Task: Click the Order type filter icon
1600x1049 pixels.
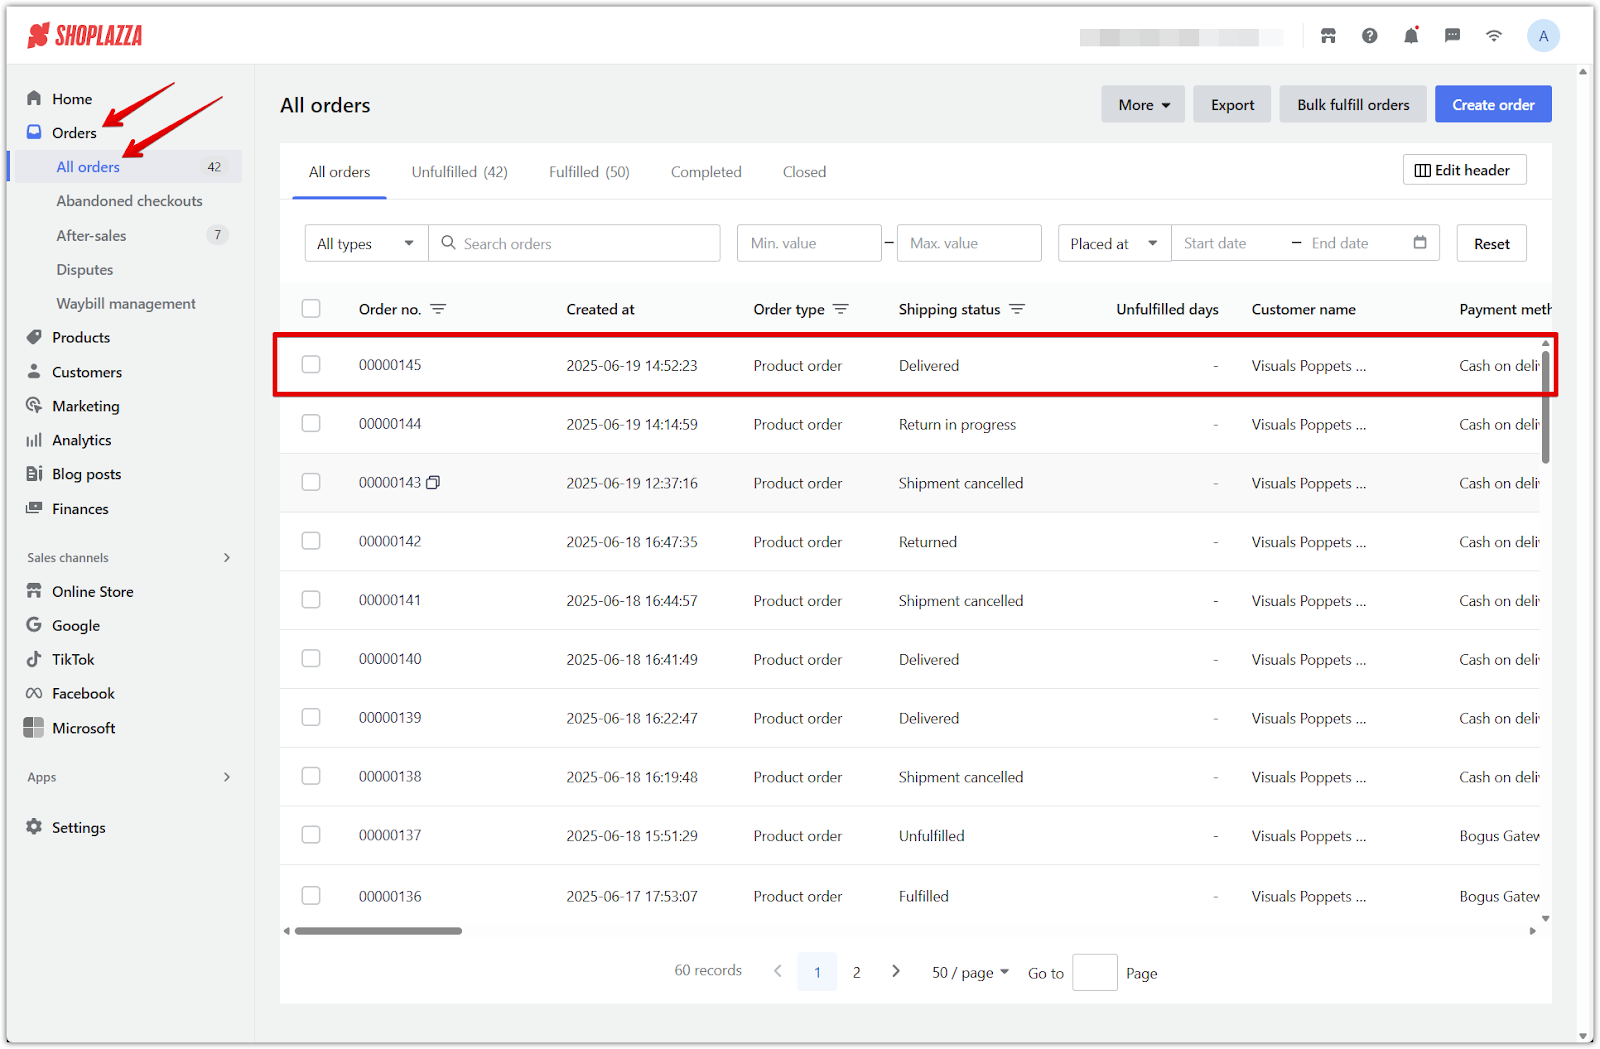Action: 841,309
